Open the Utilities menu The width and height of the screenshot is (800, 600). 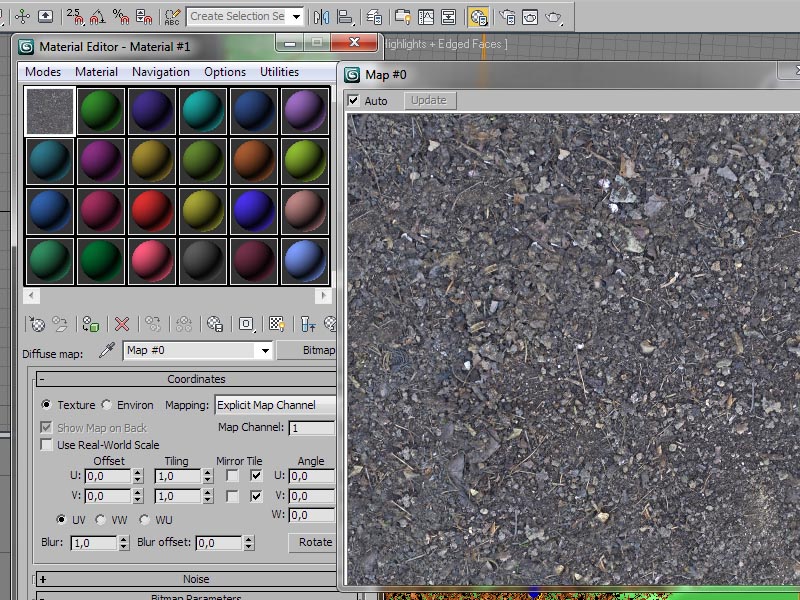point(279,72)
